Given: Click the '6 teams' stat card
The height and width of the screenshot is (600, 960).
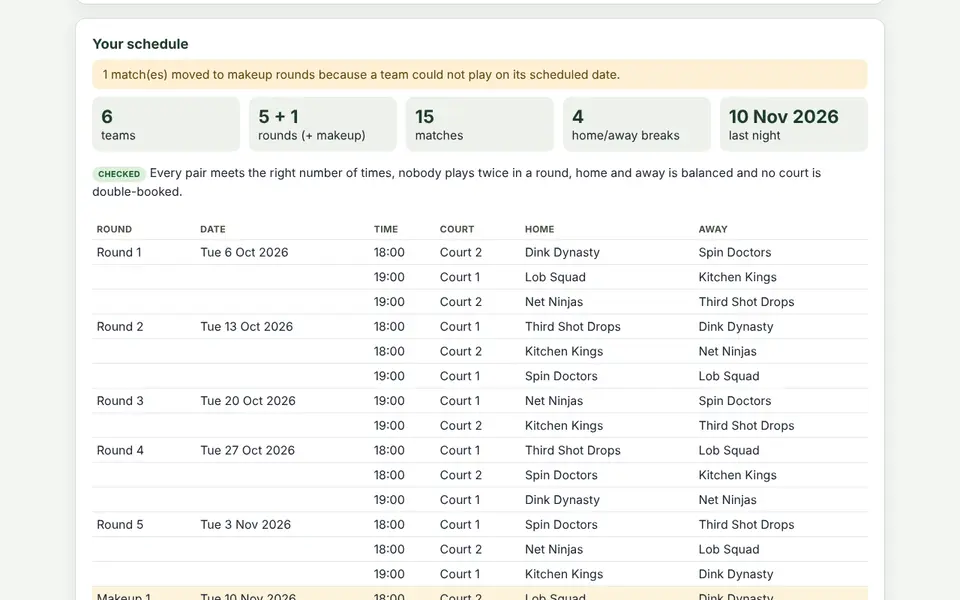Looking at the screenshot, I should tap(166, 124).
